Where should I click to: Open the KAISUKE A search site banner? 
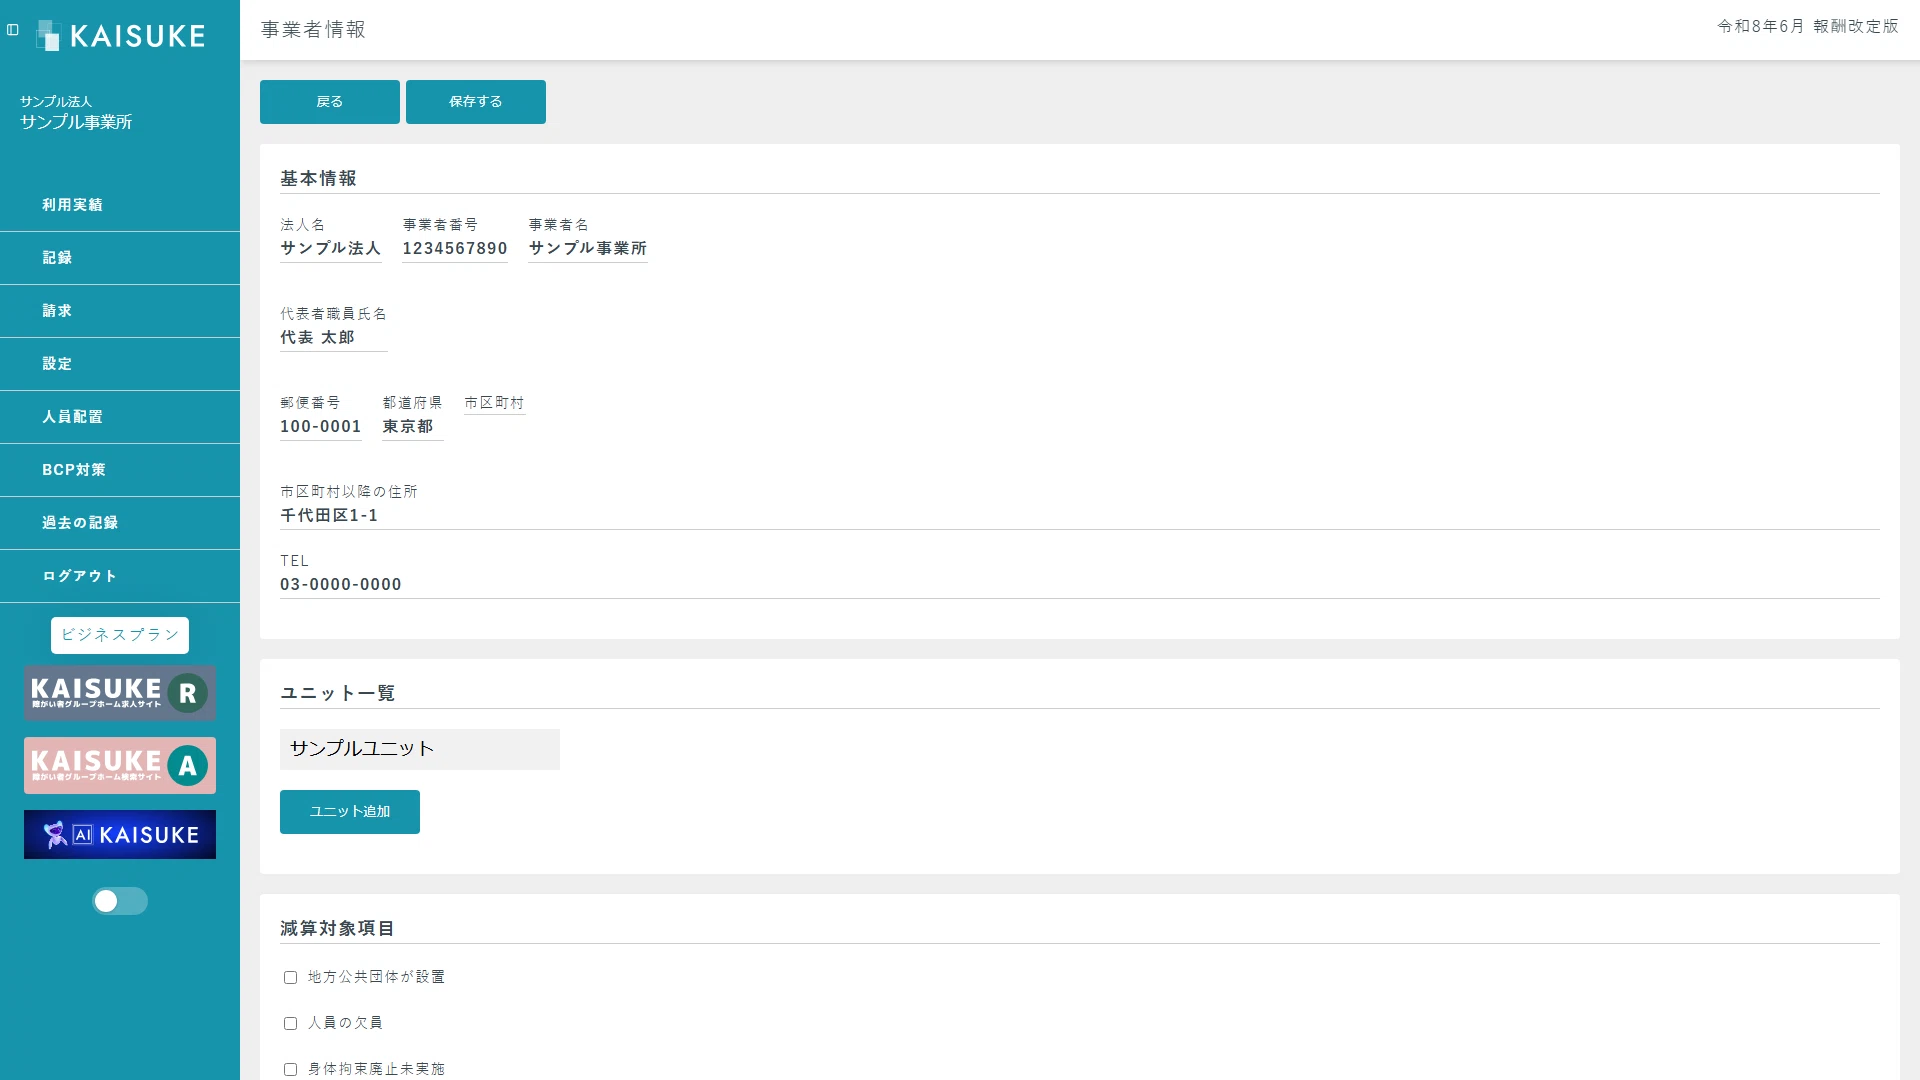tap(120, 766)
